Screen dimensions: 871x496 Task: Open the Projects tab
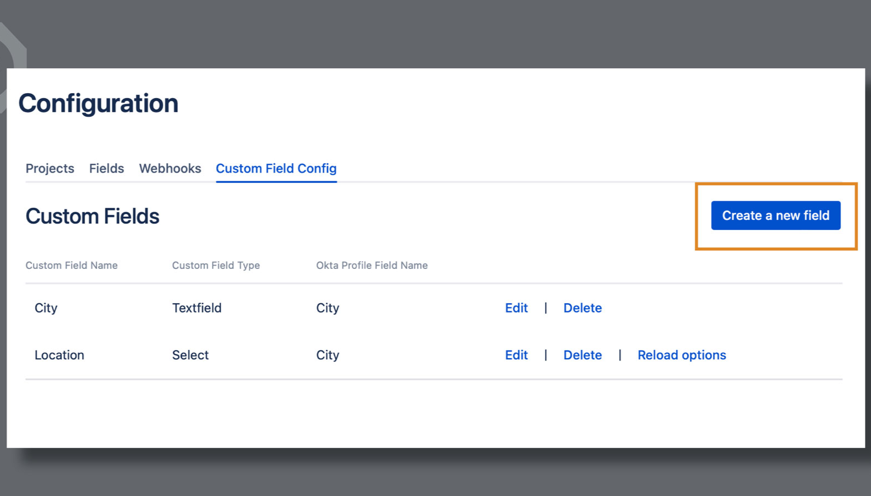click(x=50, y=168)
